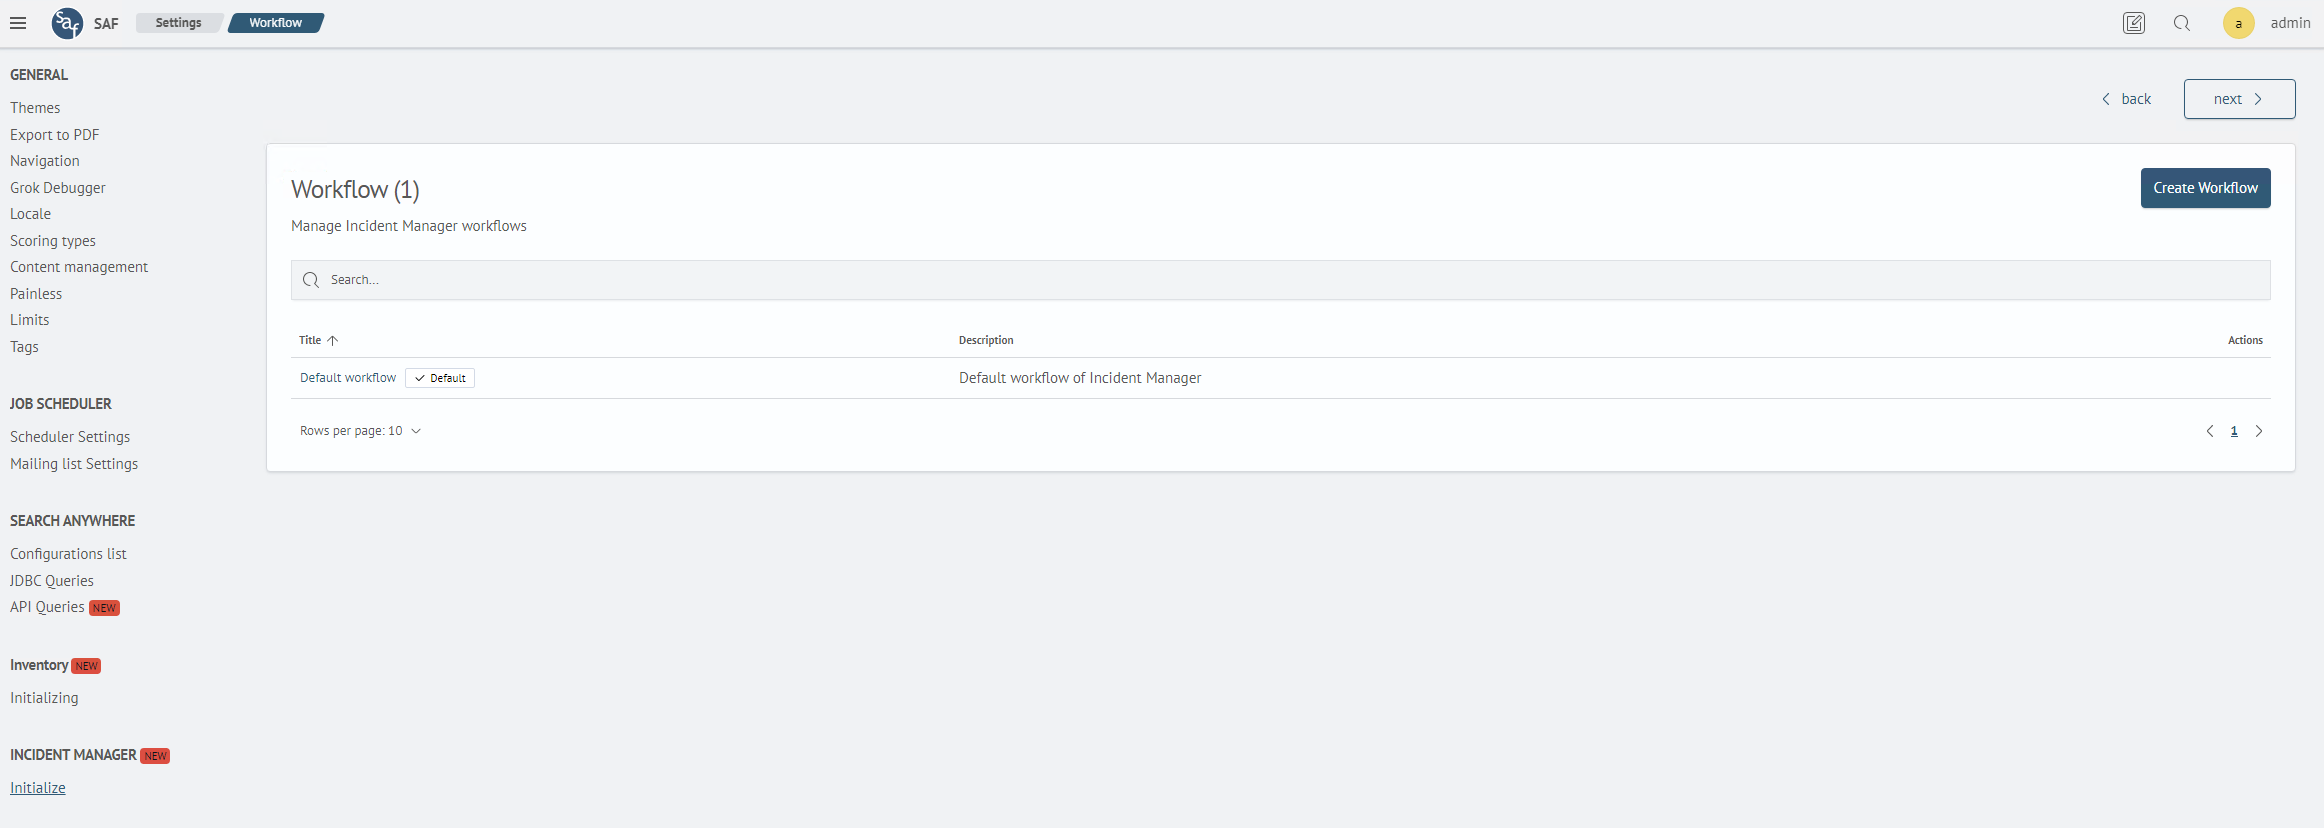
Task: Sort by Title column arrow
Action: click(x=333, y=340)
